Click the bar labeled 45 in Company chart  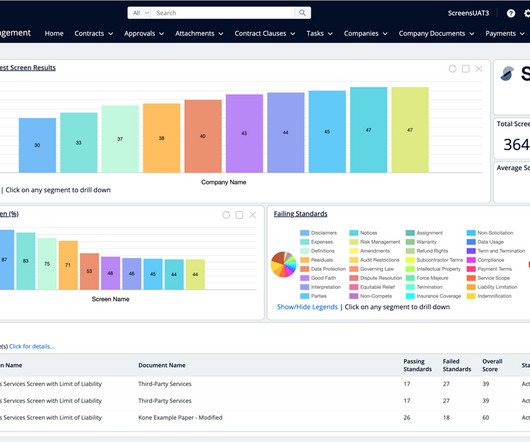click(327, 131)
